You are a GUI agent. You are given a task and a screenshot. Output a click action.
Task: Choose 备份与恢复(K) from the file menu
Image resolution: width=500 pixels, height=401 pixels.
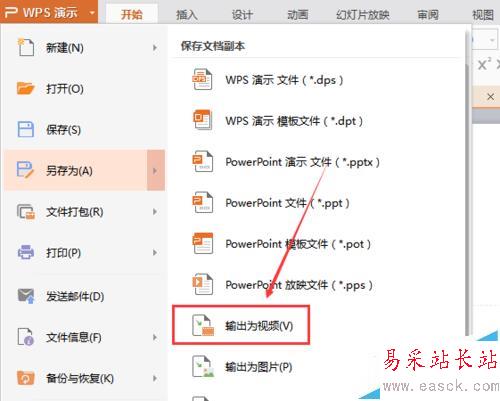[x=85, y=378]
